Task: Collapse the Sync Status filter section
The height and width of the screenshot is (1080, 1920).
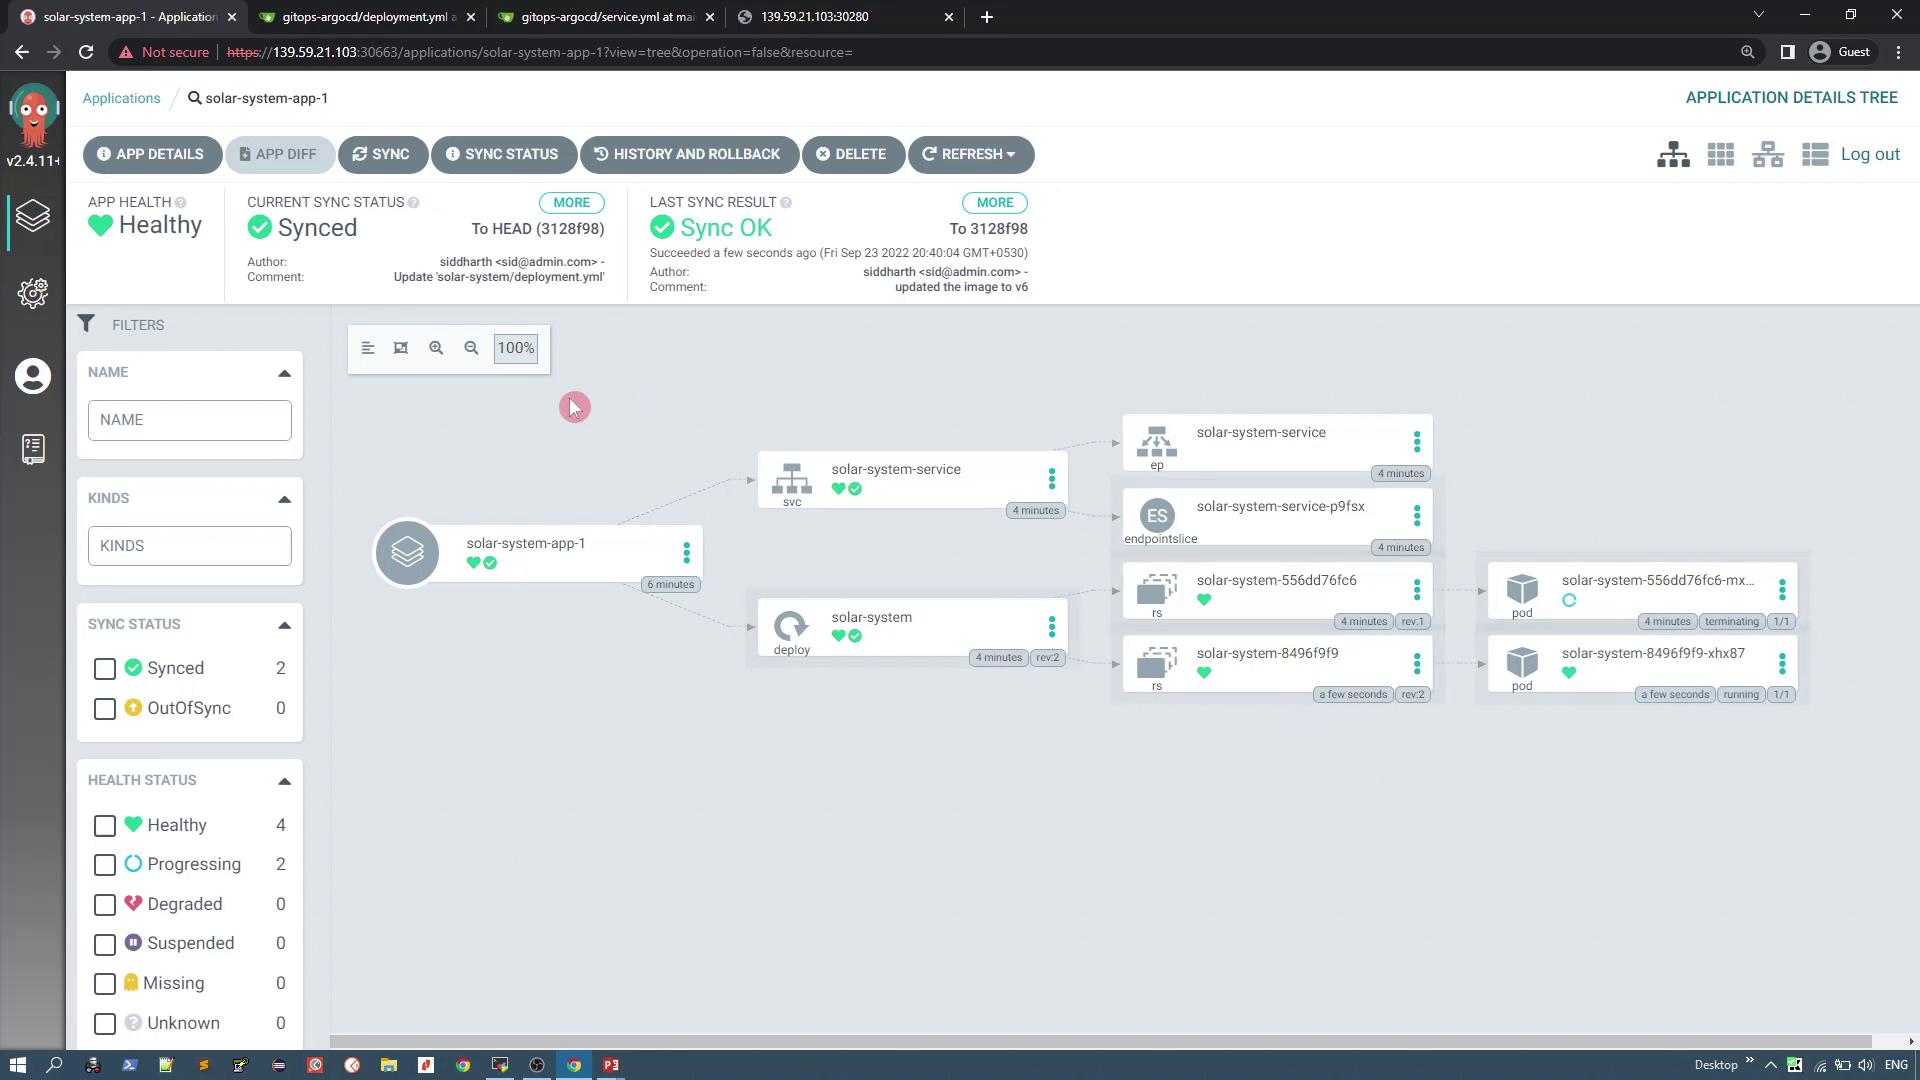Action: click(x=284, y=625)
